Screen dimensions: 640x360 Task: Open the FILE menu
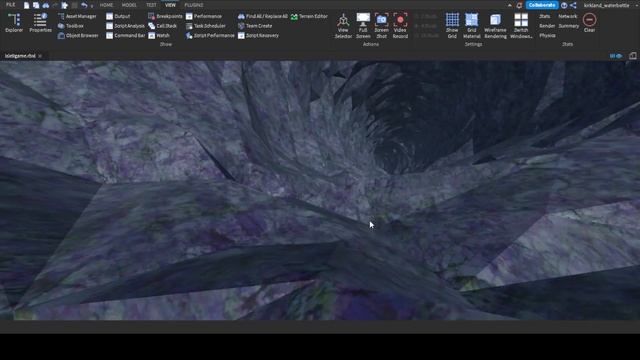(11, 5)
